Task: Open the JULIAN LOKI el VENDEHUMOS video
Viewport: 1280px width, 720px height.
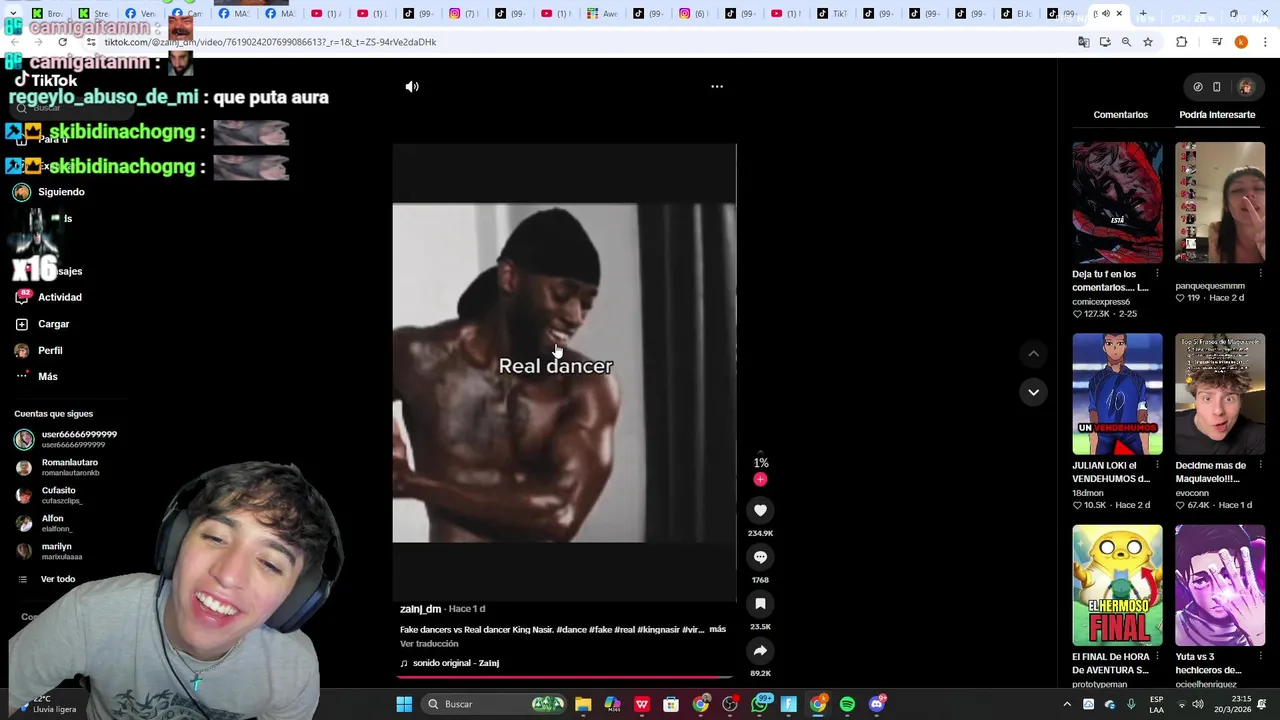Action: click(x=1117, y=394)
